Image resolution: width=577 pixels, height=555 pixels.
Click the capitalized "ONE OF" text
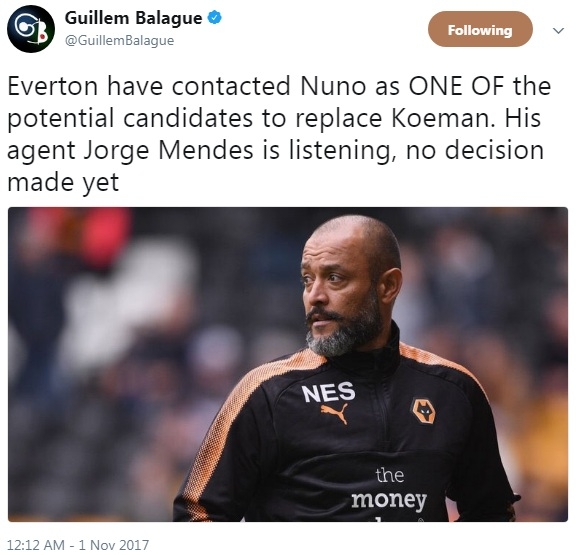[x=456, y=86]
